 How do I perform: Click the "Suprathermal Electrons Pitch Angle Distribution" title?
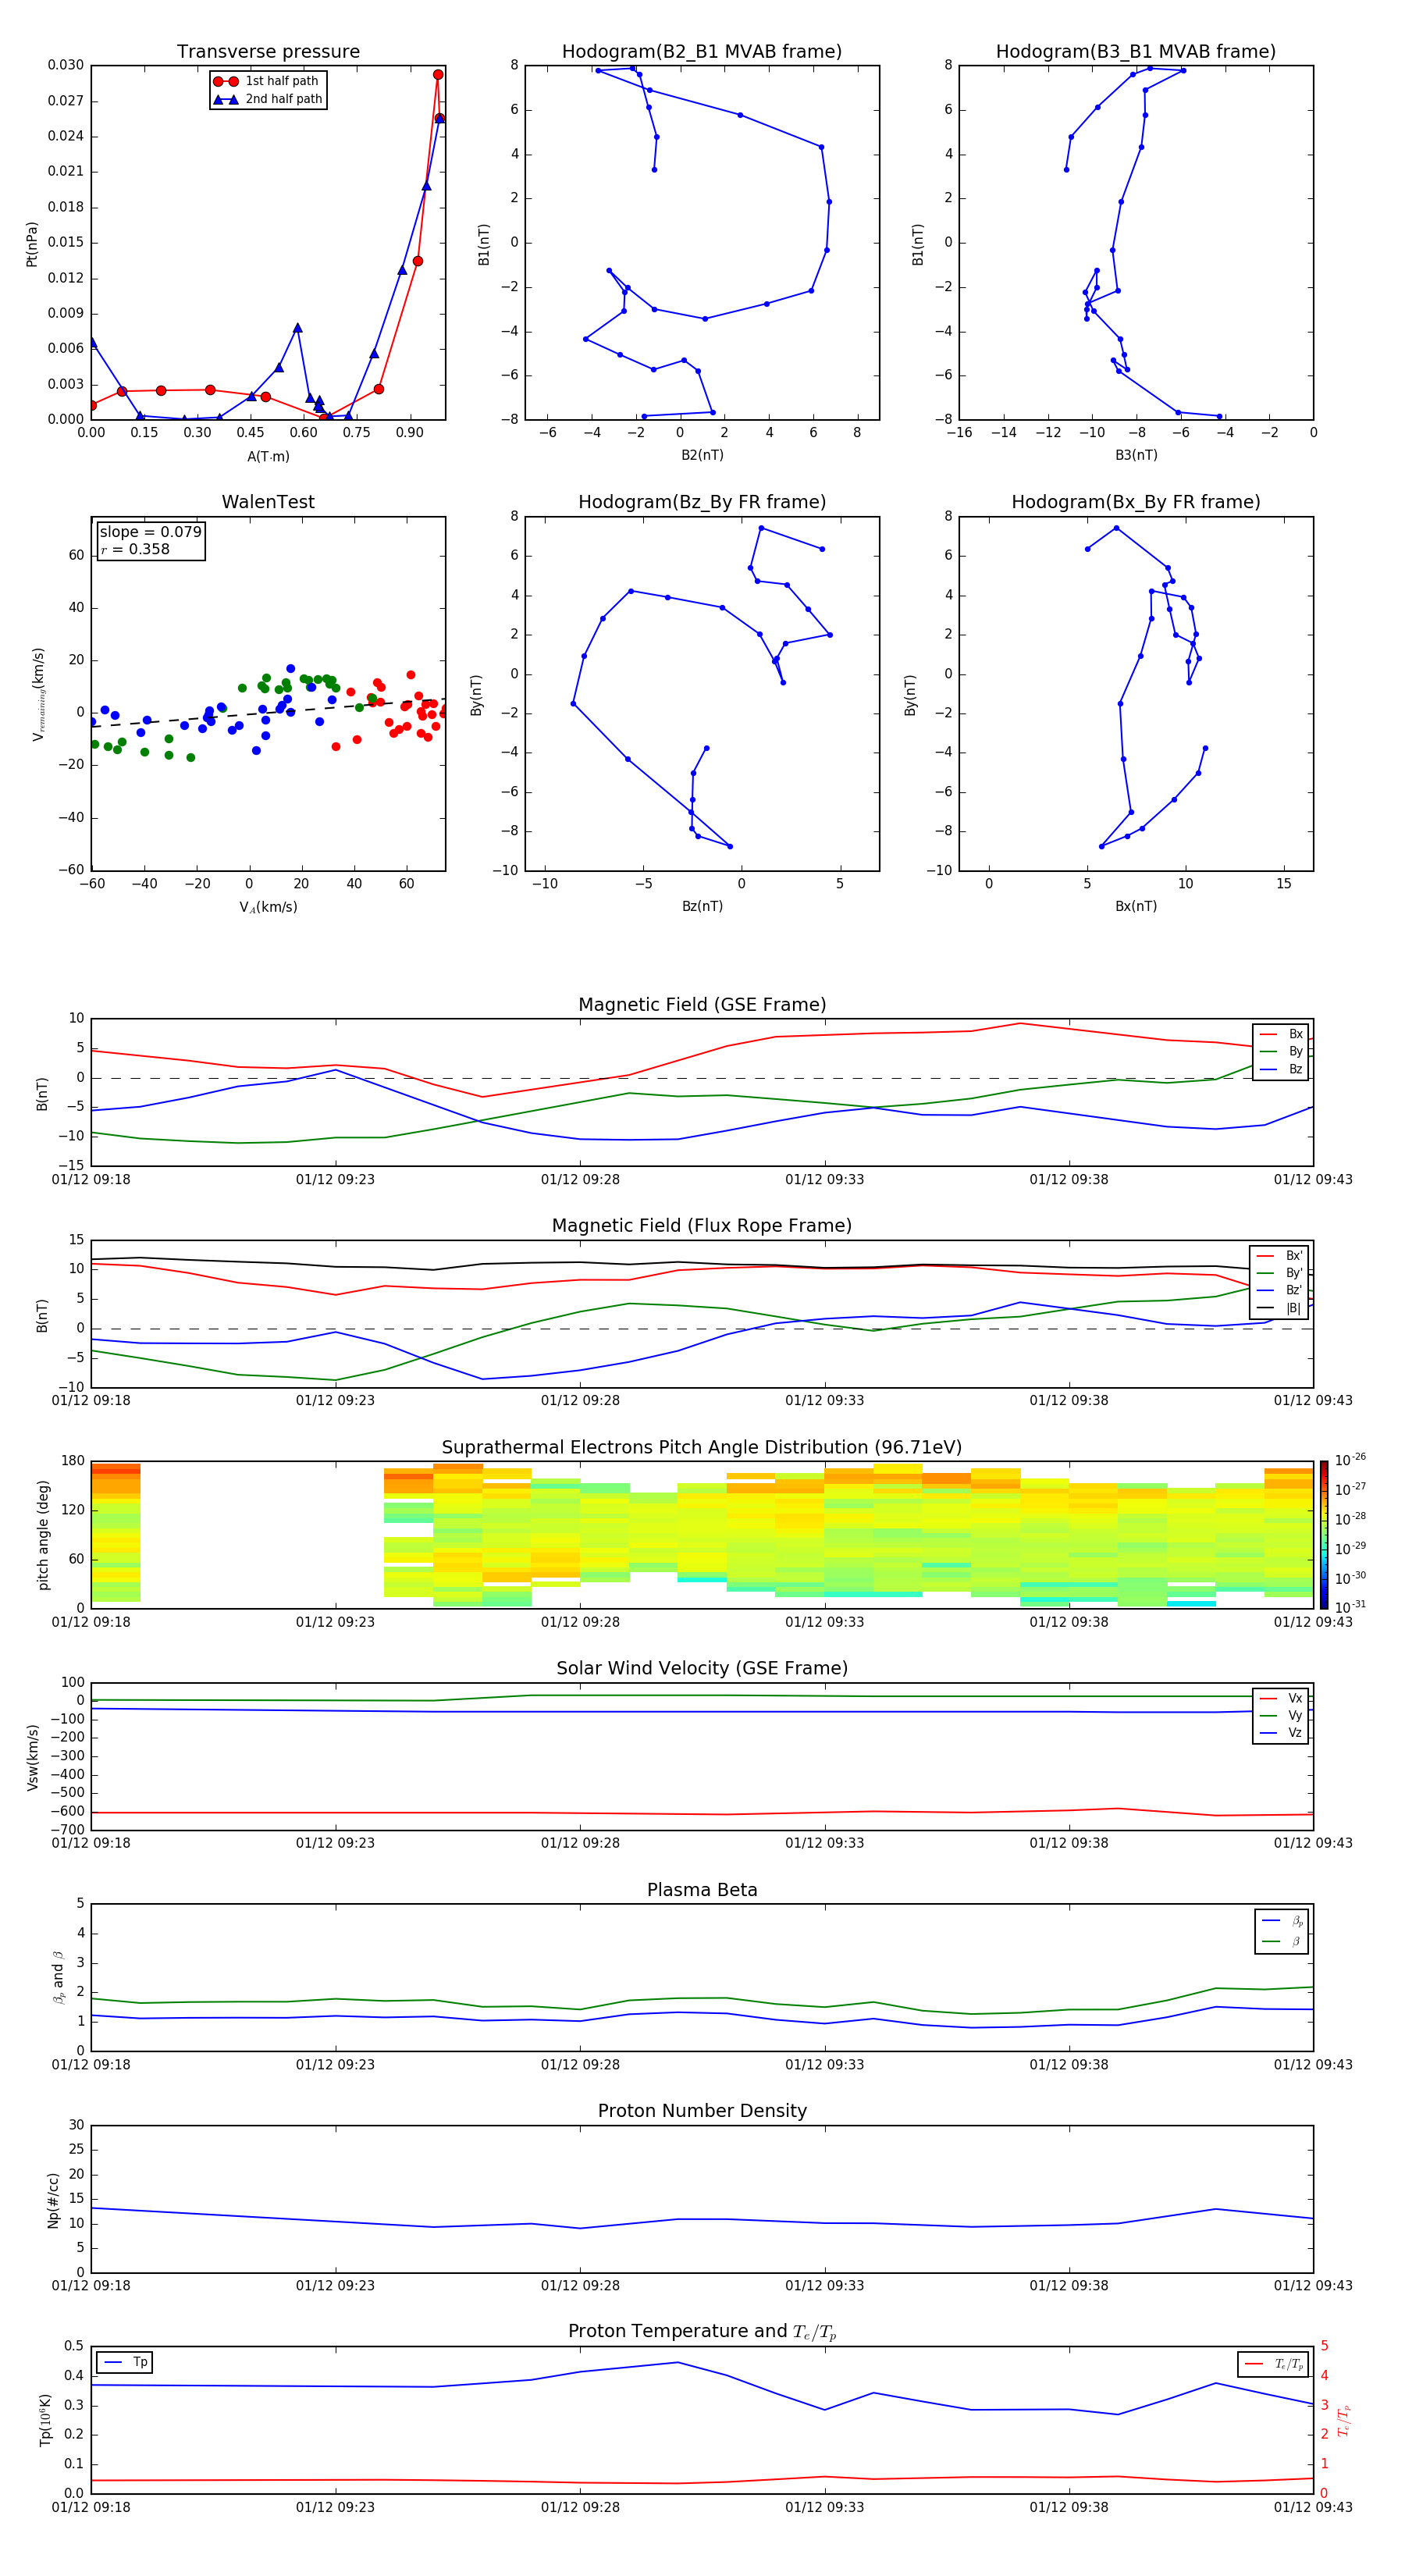(x=702, y=1448)
